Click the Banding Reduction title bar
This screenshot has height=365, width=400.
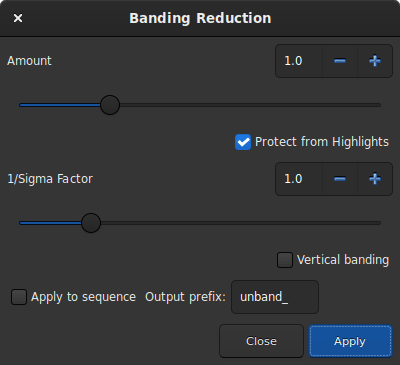[200, 18]
